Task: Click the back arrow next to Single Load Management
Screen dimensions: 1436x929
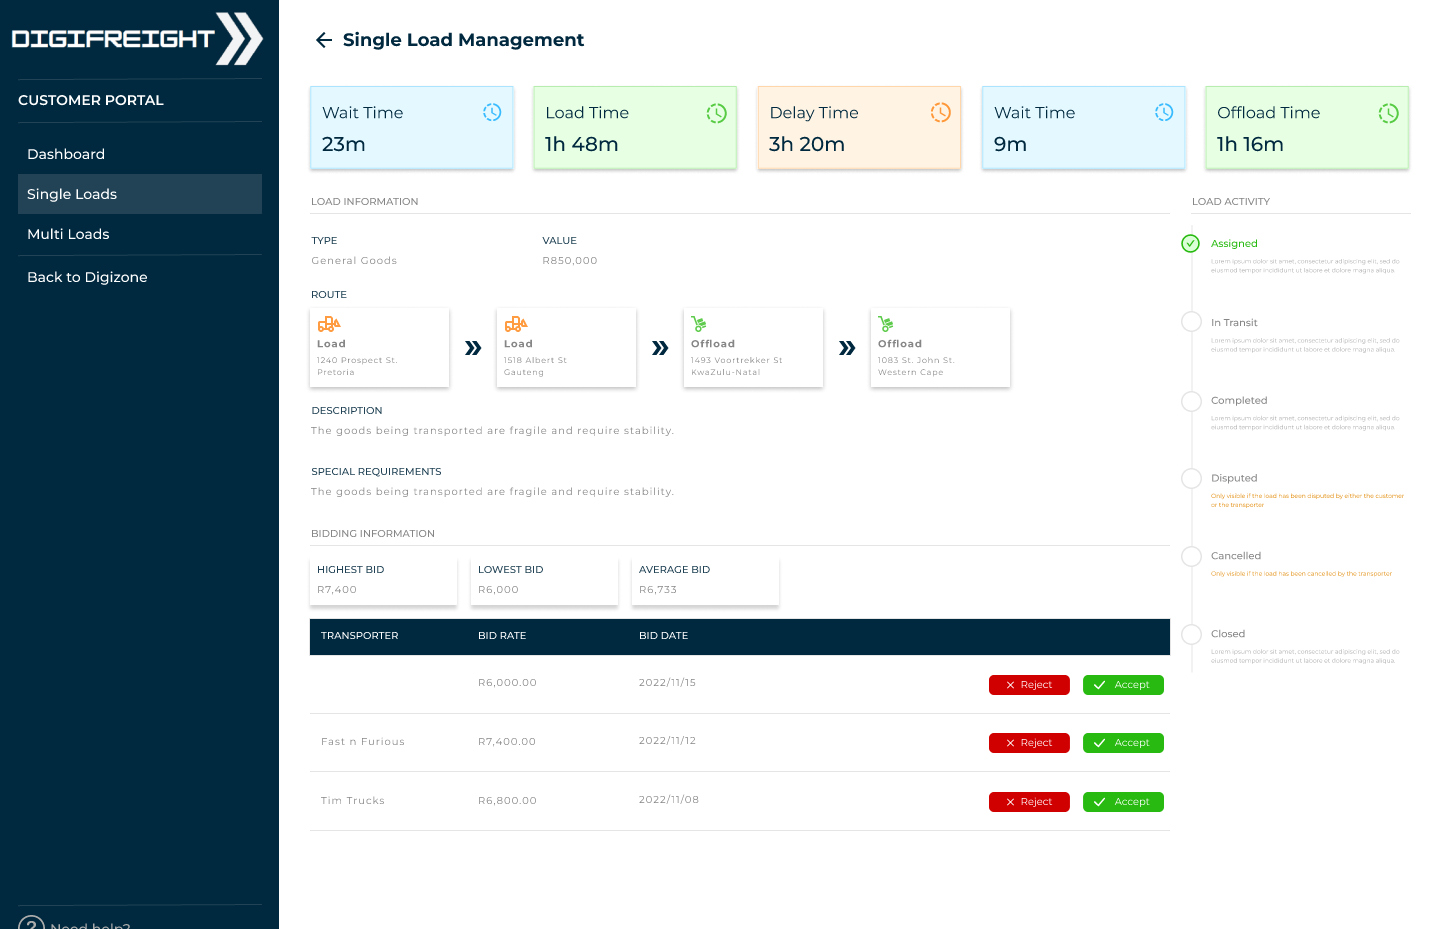Action: point(323,40)
